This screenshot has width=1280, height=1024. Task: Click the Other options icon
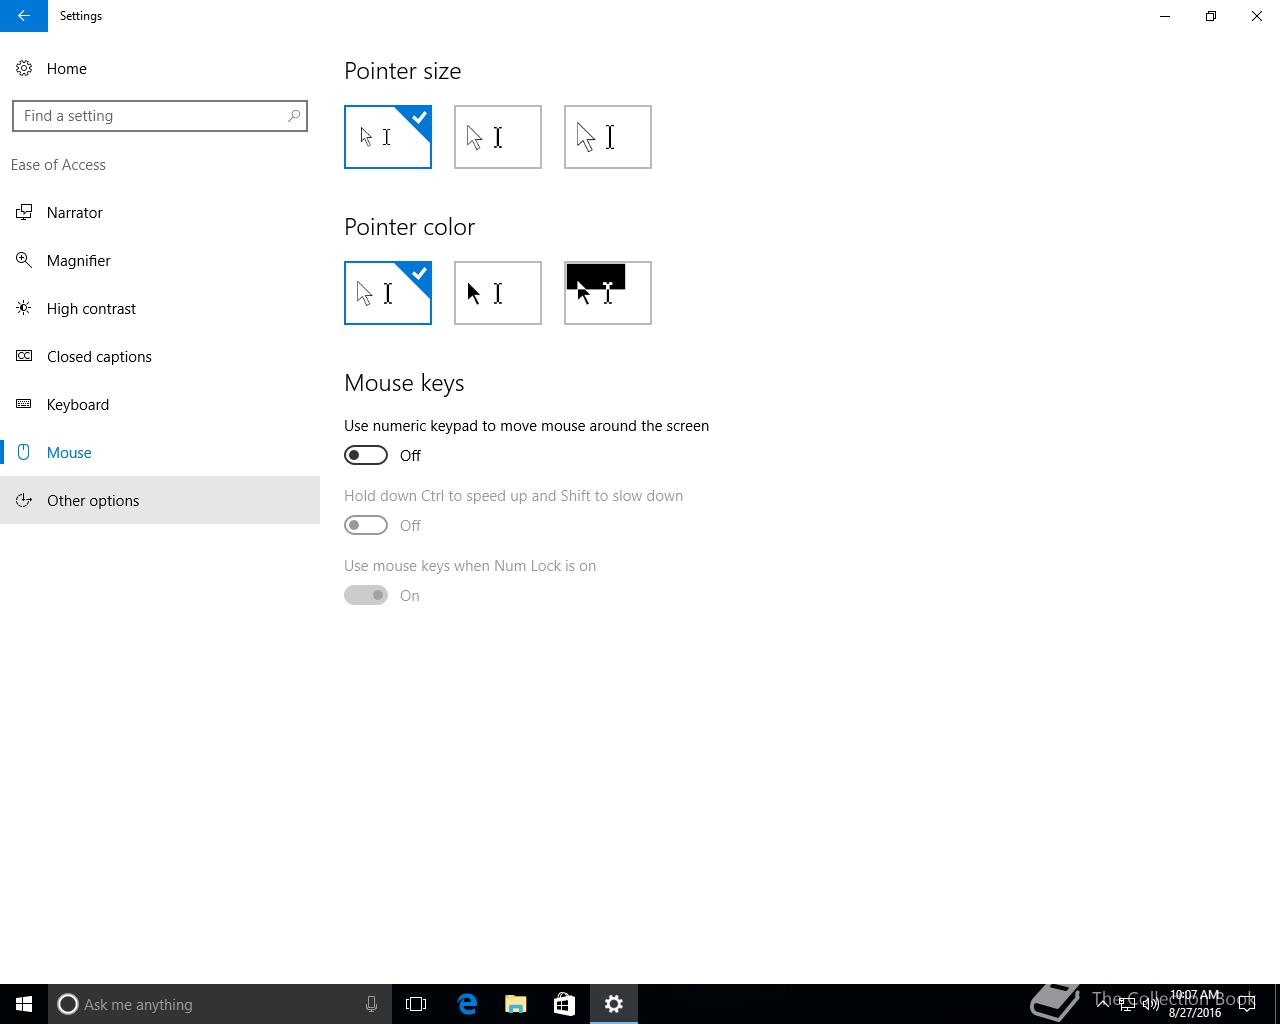pyautogui.click(x=24, y=500)
